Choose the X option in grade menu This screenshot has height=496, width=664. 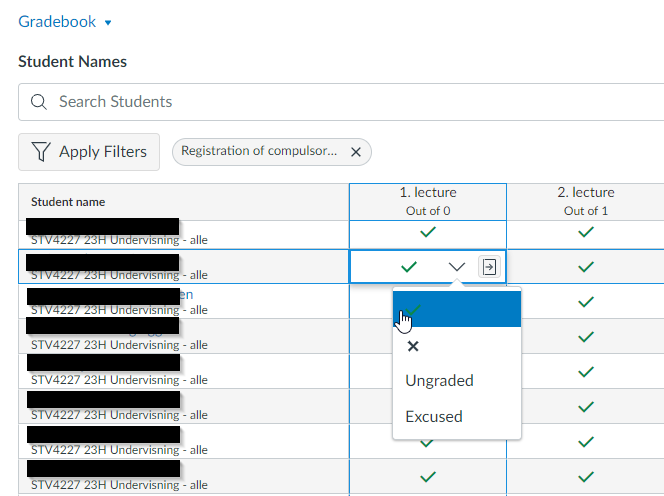click(457, 346)
